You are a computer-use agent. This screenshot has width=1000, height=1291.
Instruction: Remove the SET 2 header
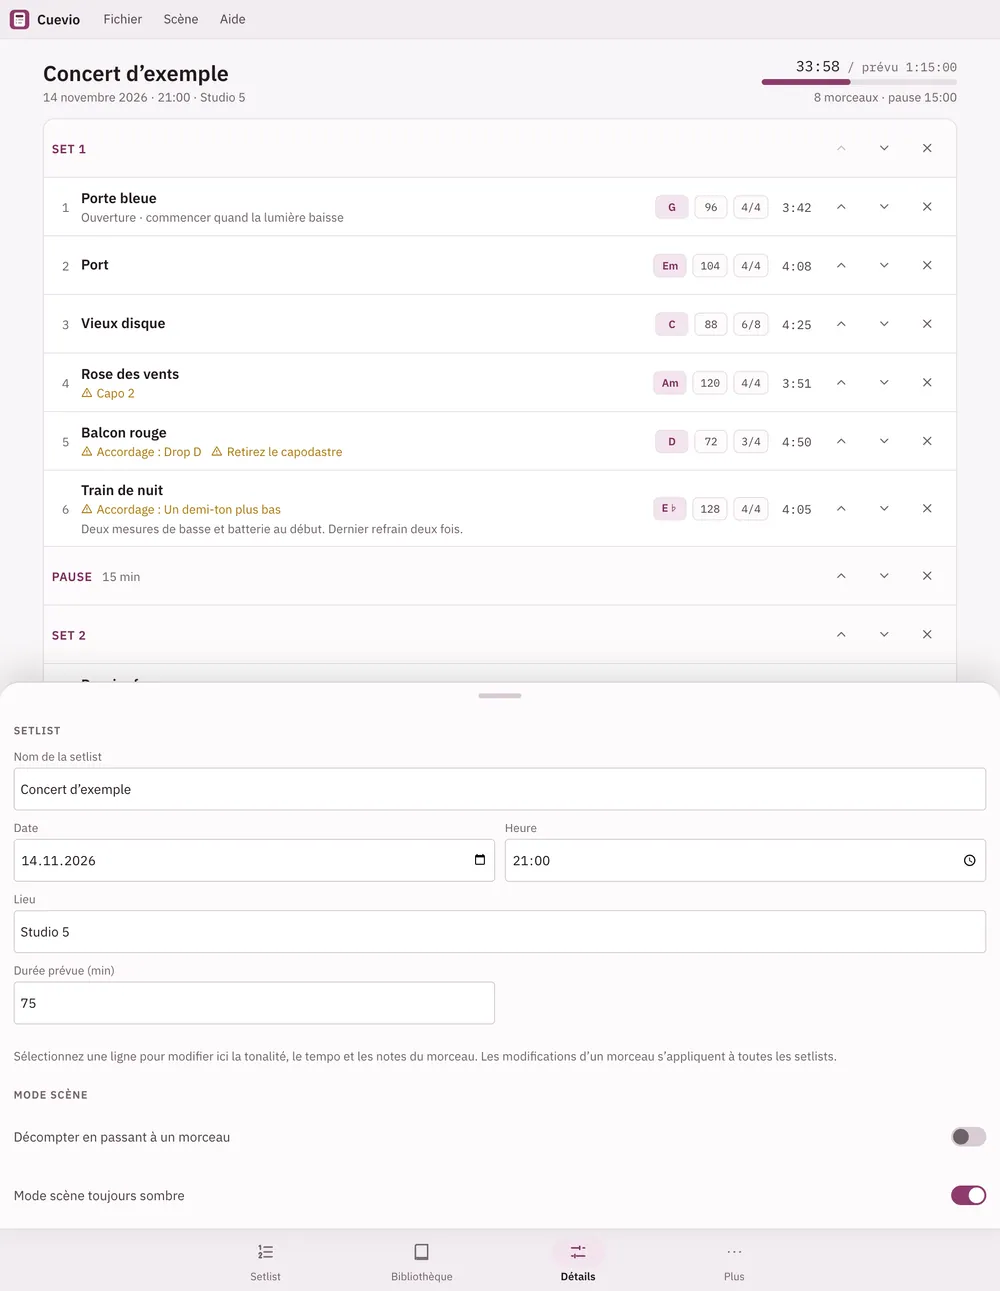tap(927, 635)
